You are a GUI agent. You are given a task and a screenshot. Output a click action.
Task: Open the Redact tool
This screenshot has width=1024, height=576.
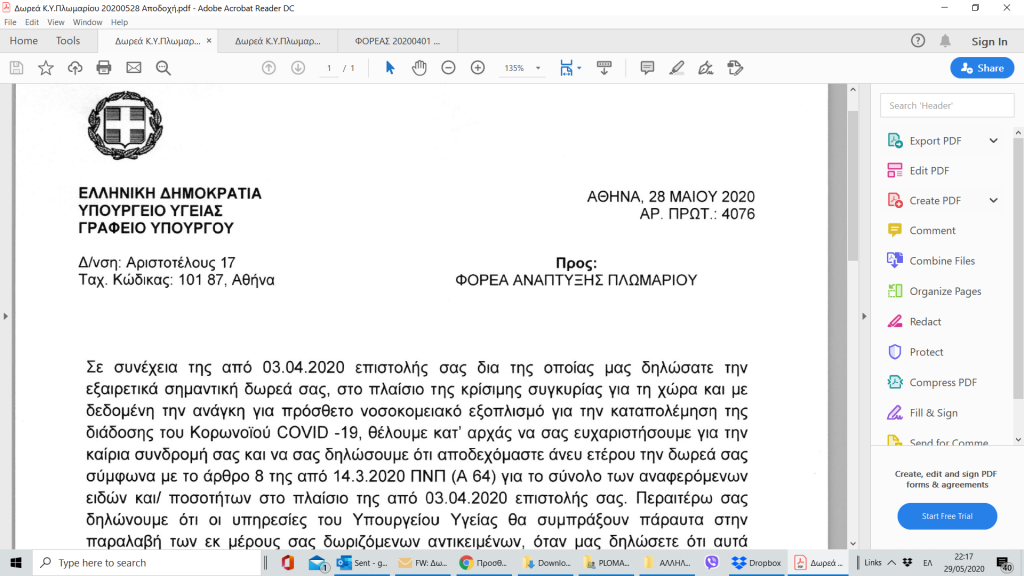(x=925, y=322)
